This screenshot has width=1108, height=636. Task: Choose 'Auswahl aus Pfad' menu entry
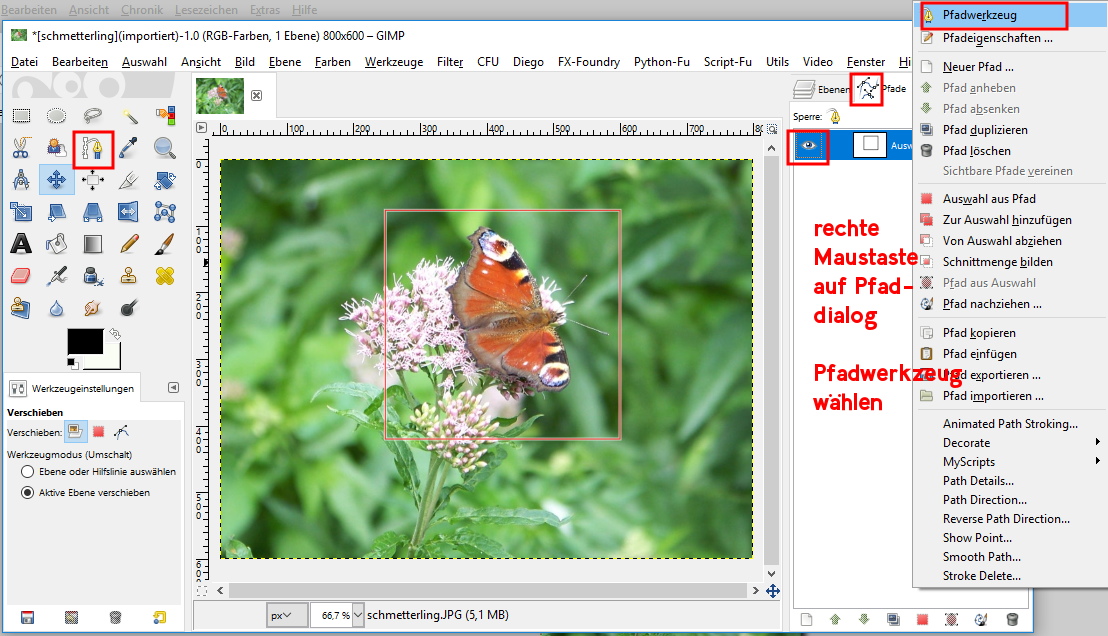[988, 199]
